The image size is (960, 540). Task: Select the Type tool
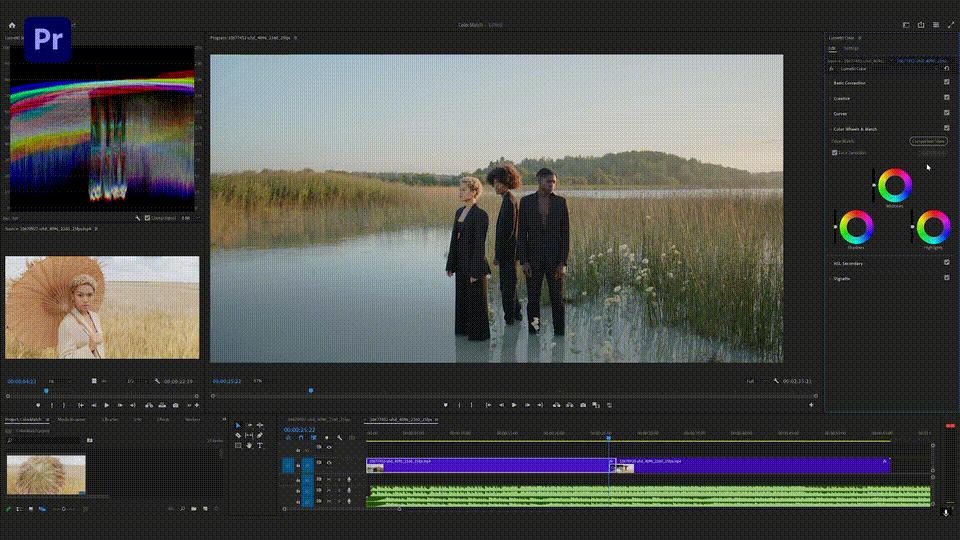(x=260, y=445)
